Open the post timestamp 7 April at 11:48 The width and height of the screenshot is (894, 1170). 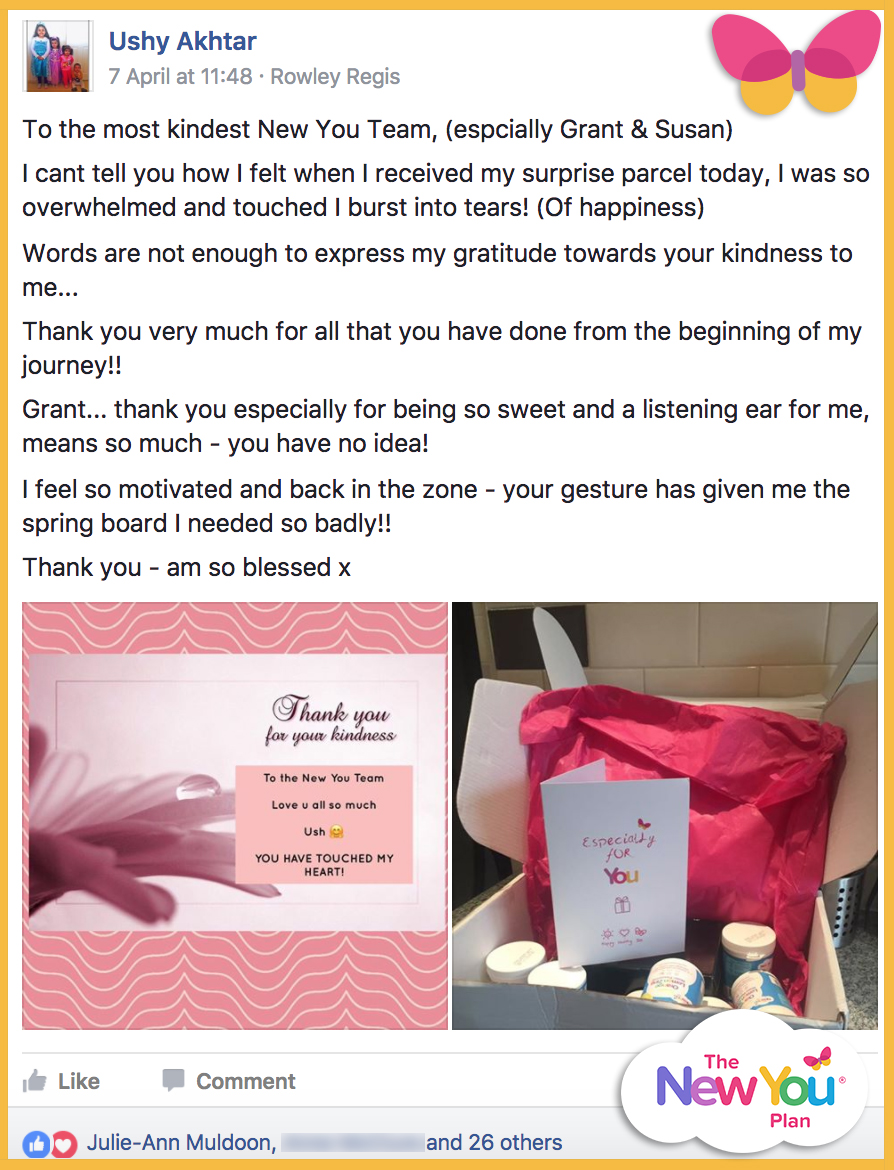[180, 76]
